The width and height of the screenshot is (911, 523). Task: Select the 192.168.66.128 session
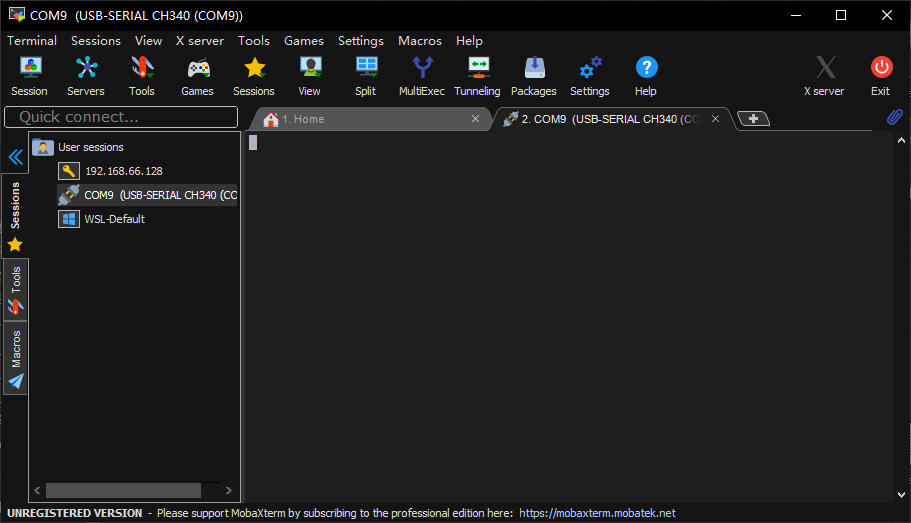click(x=123, y=171)
